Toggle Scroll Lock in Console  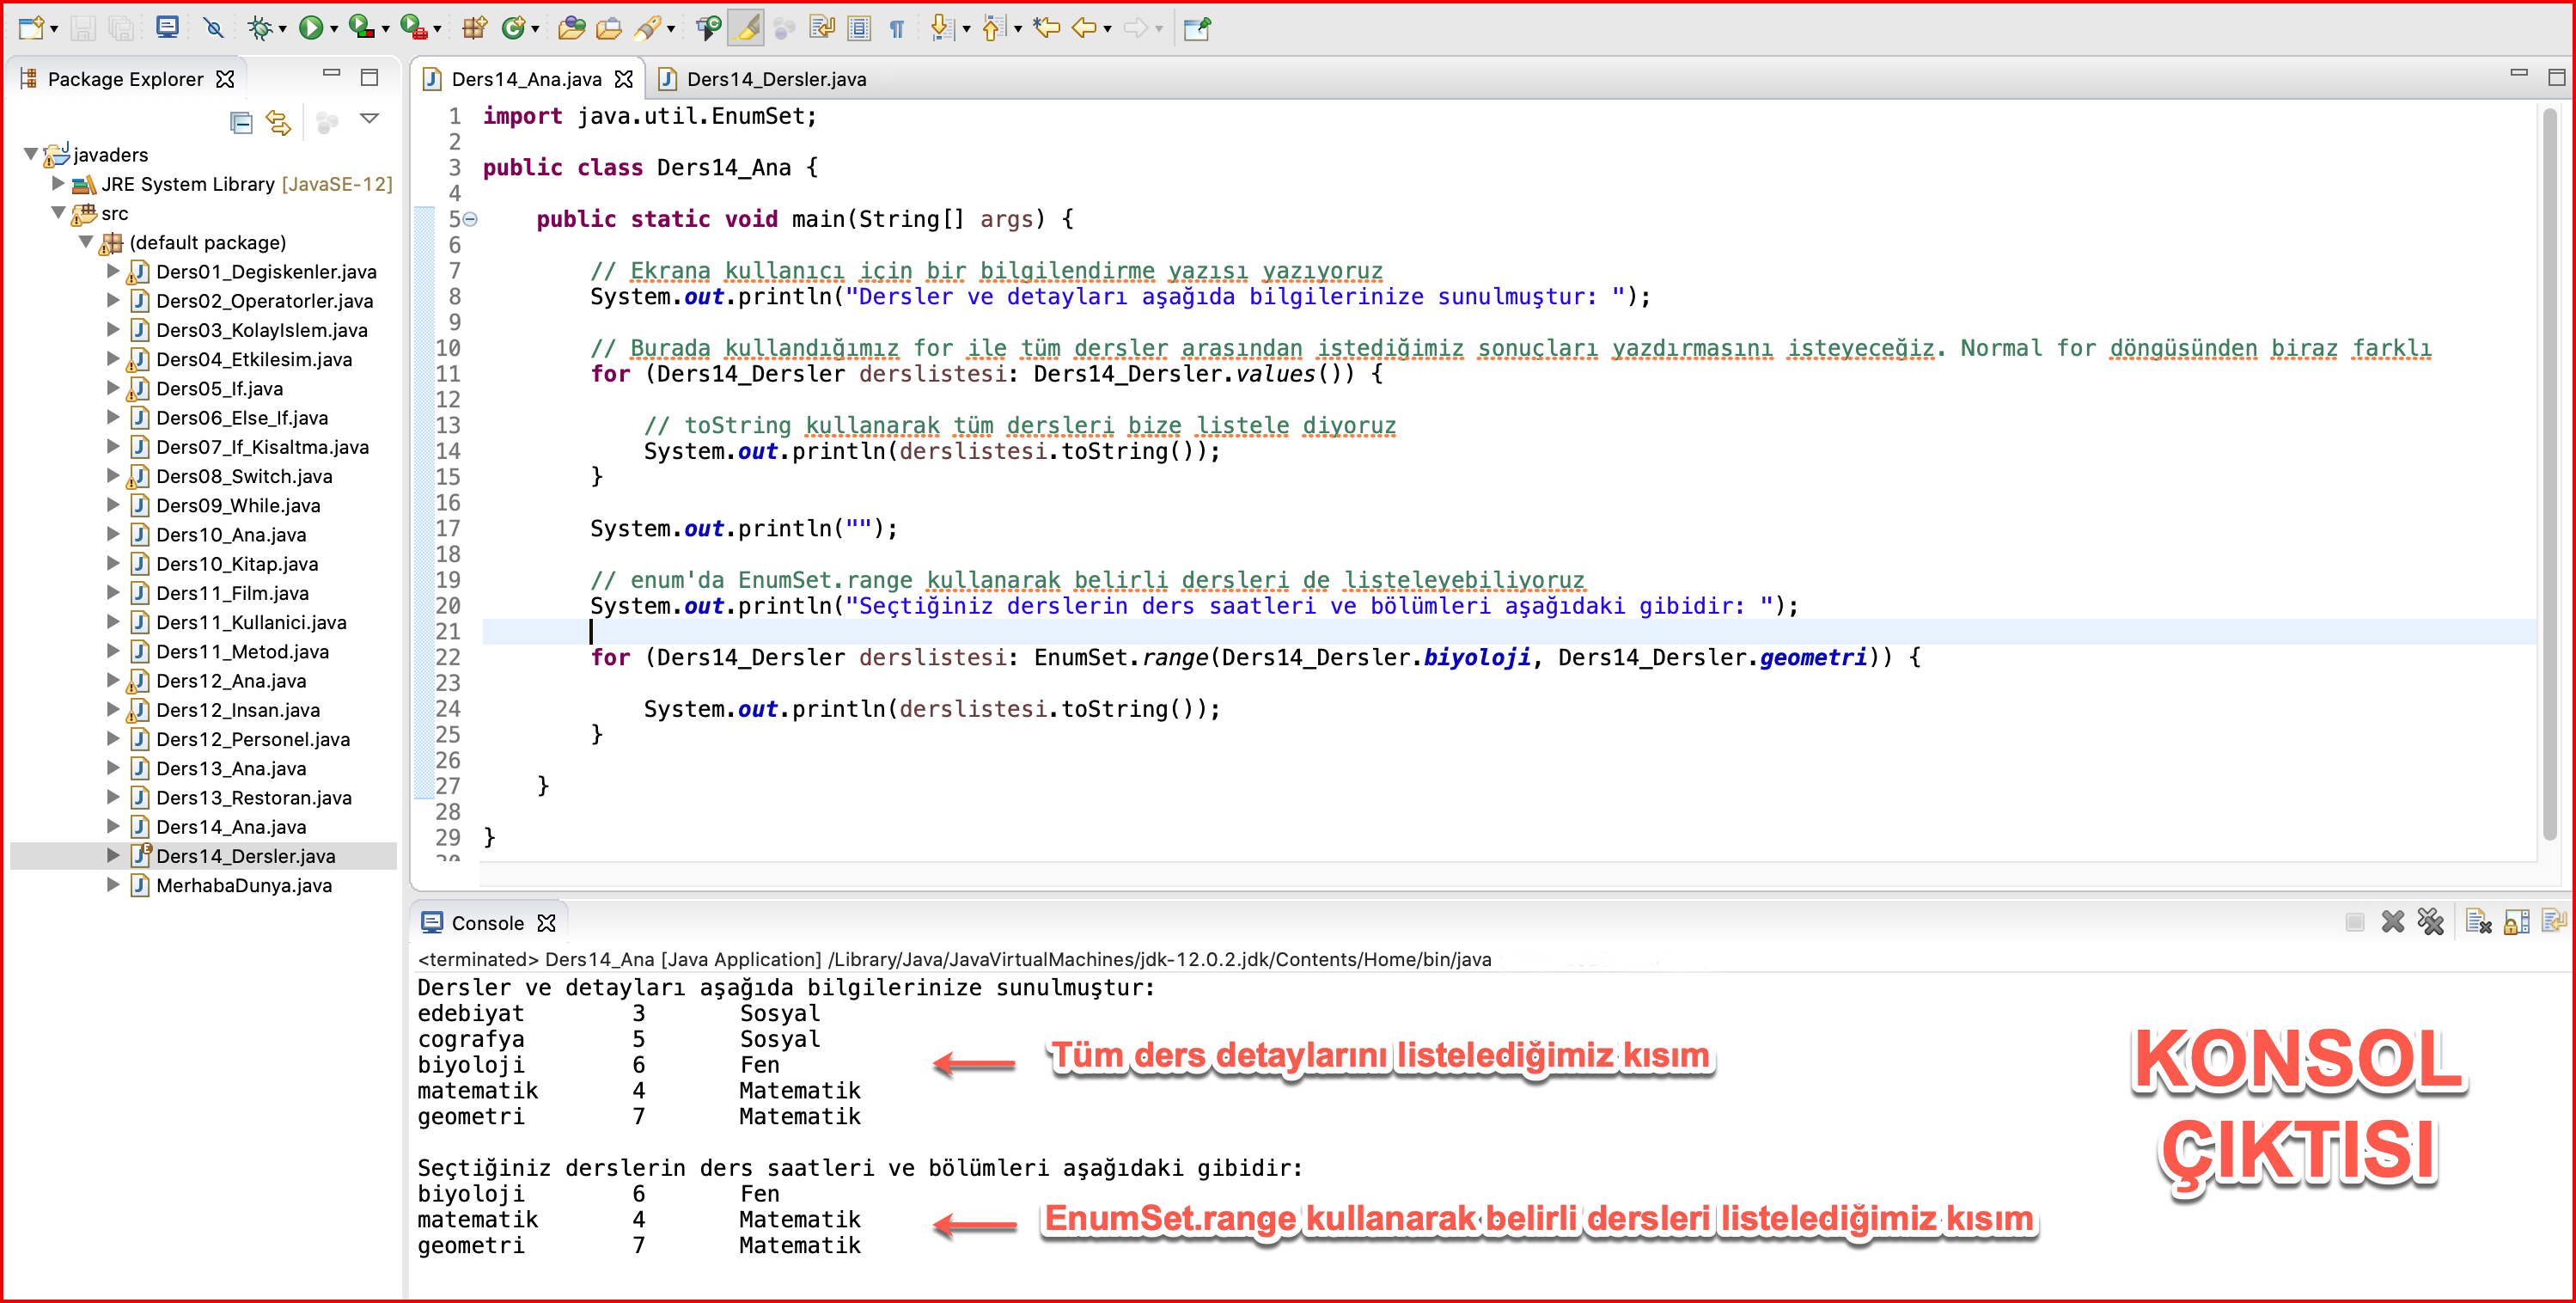click(2516, 921)
